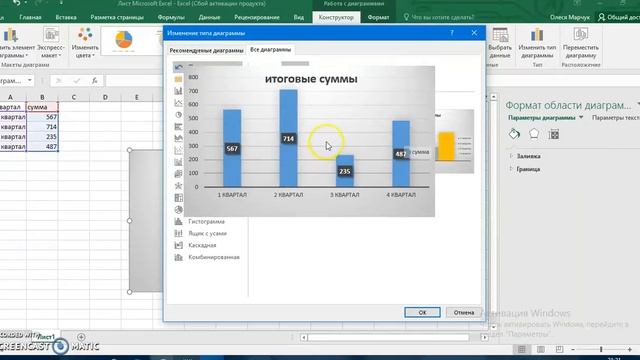Screen dimensions: 640x360
Task: Click zoom out minus in status bar
Action: pos(573,349)
